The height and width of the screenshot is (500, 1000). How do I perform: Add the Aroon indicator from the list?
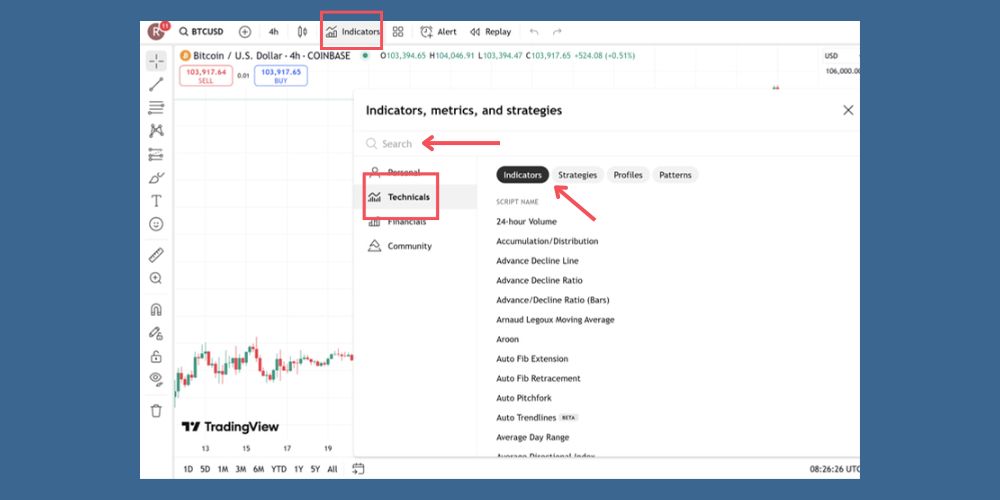pos(508,340)
